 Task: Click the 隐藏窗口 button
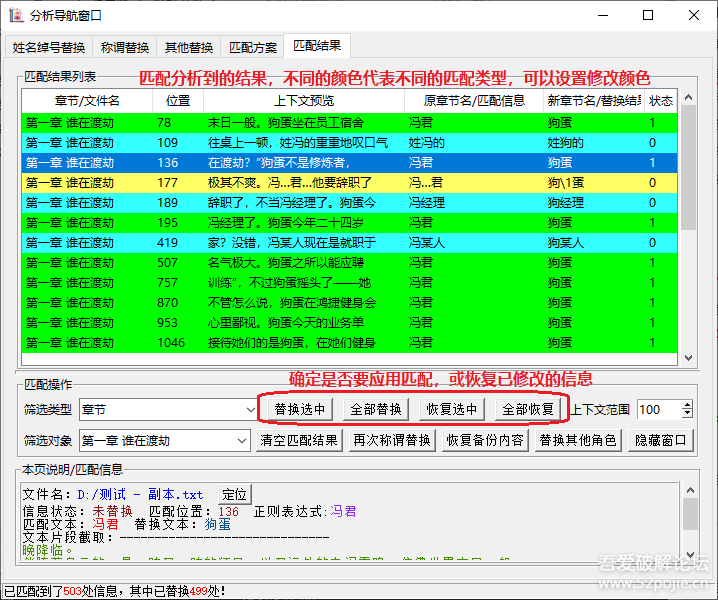(661, 440)
